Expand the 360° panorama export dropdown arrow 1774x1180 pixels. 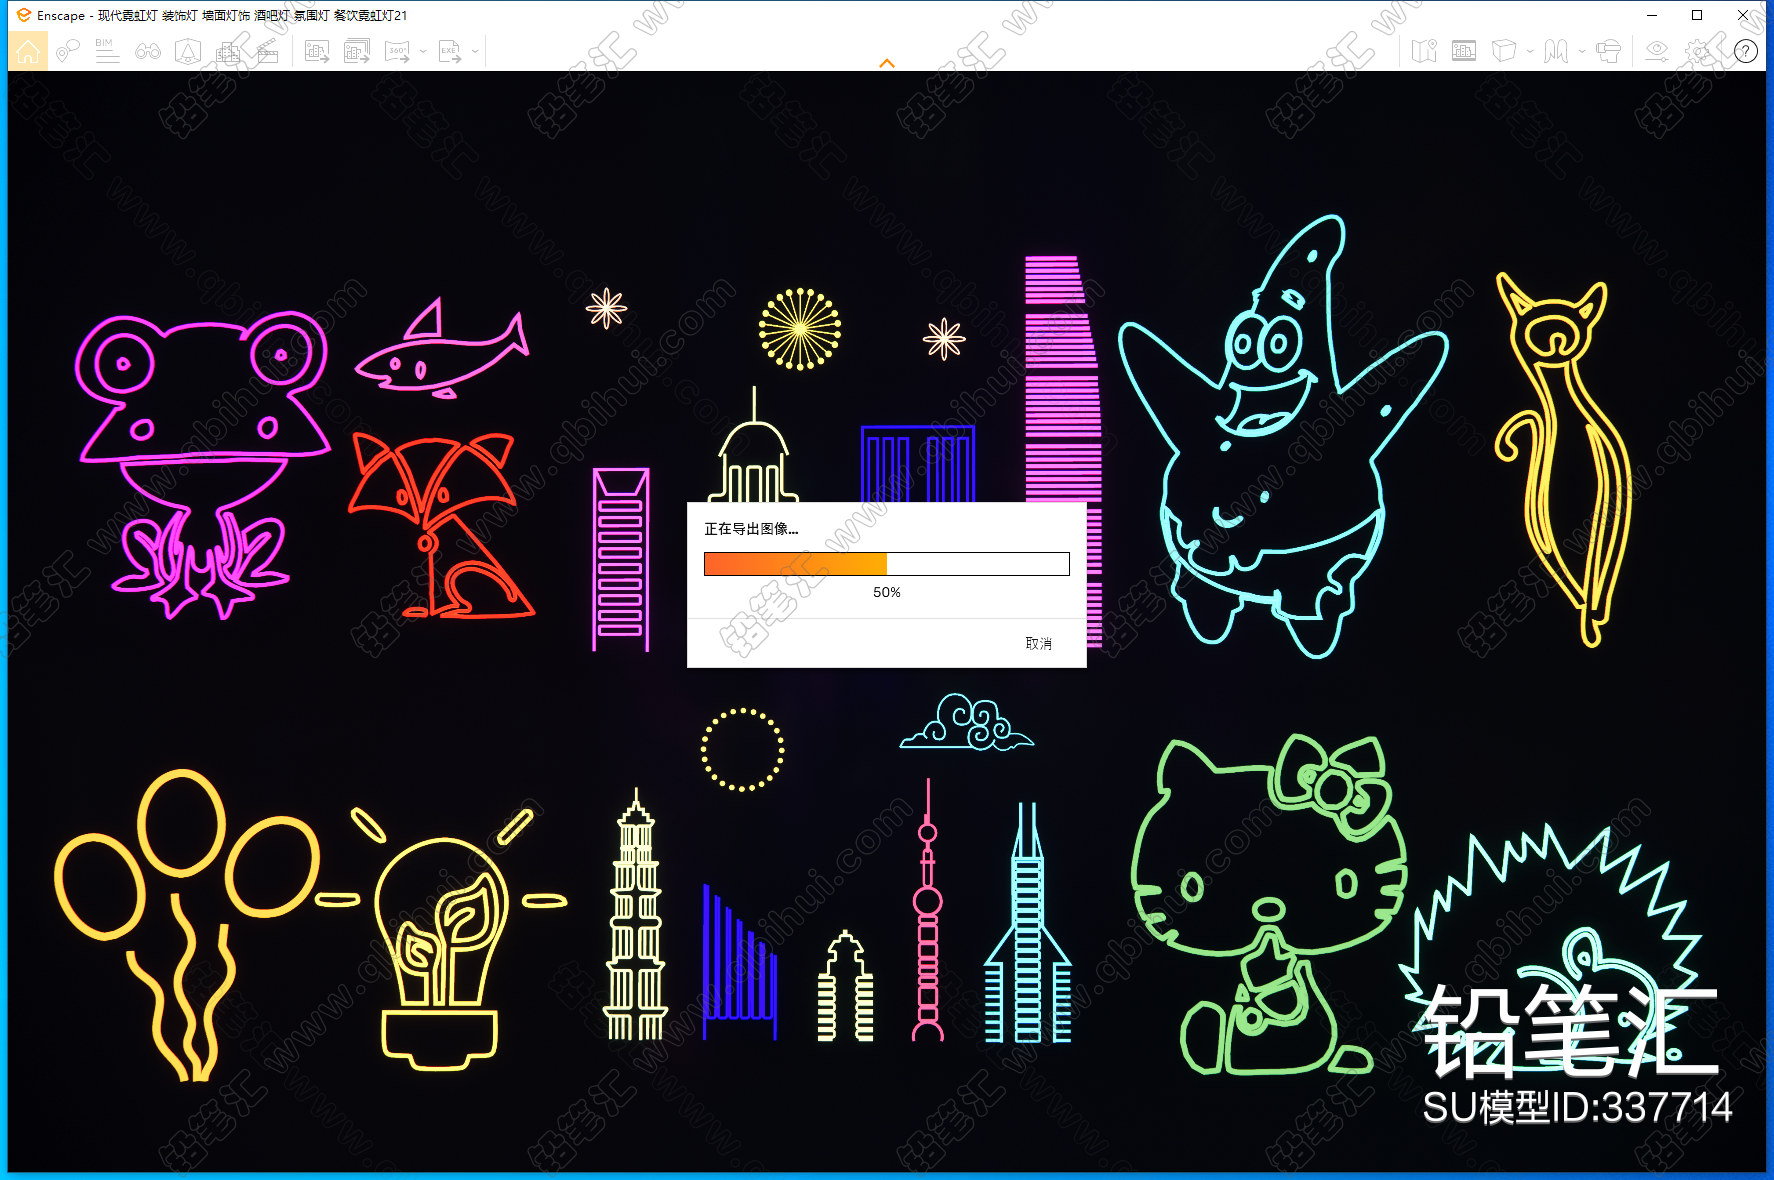423,51
